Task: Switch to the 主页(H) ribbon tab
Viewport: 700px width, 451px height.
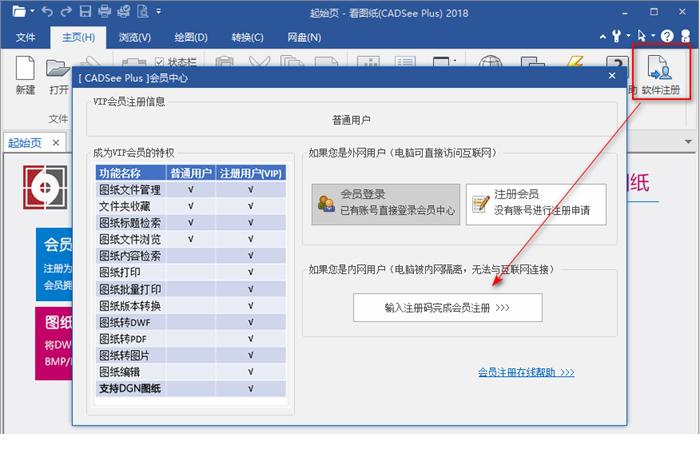Action: [78, 37]
